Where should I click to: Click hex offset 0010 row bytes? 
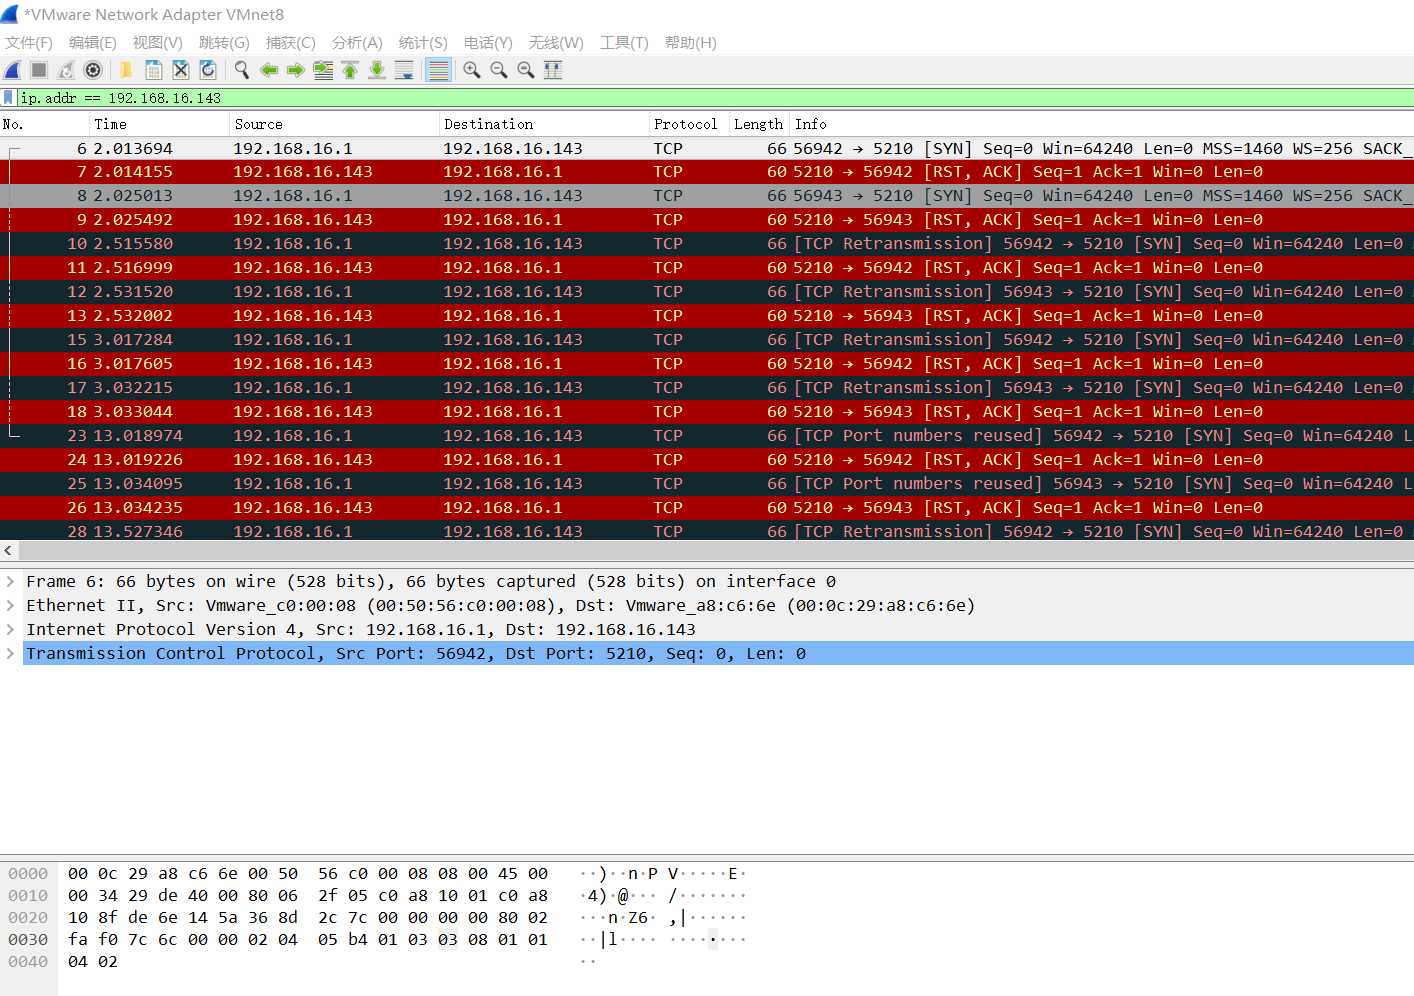click(308, 896)
